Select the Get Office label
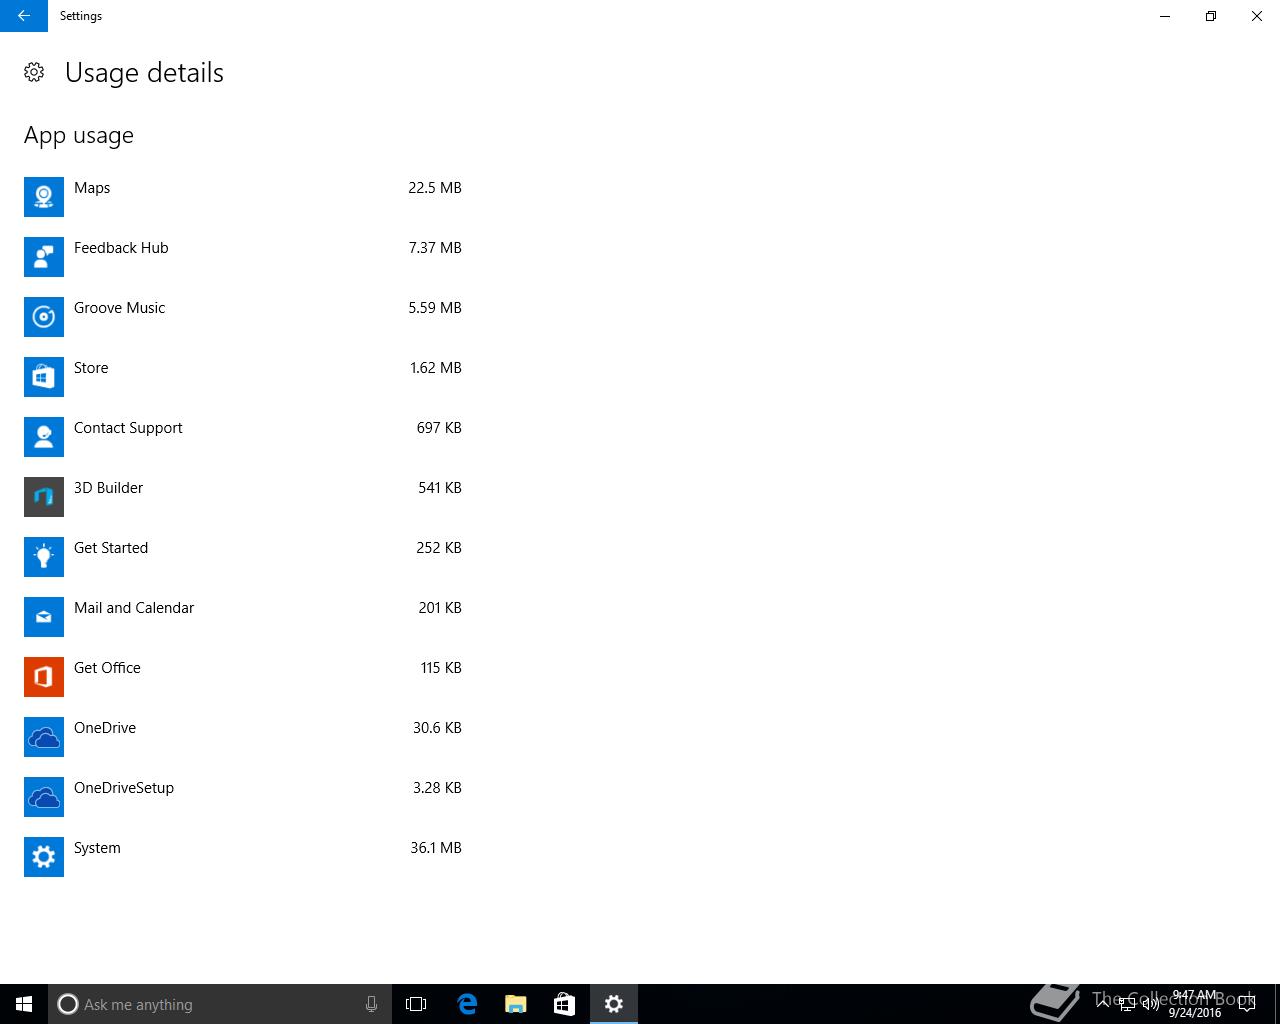Screen dimensions: 1280x1024 [107, 668]
